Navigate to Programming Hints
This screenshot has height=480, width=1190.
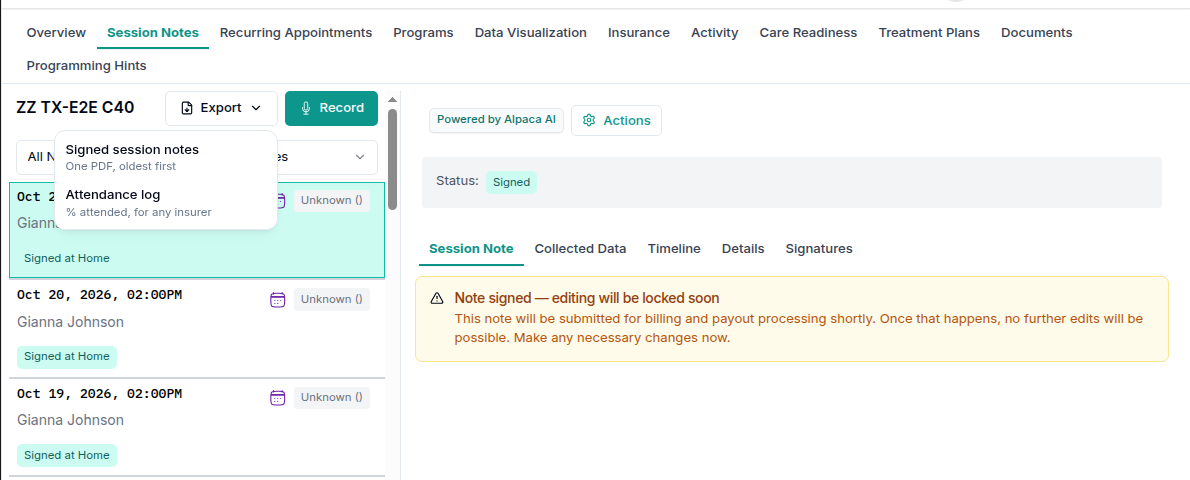[87, 66]
